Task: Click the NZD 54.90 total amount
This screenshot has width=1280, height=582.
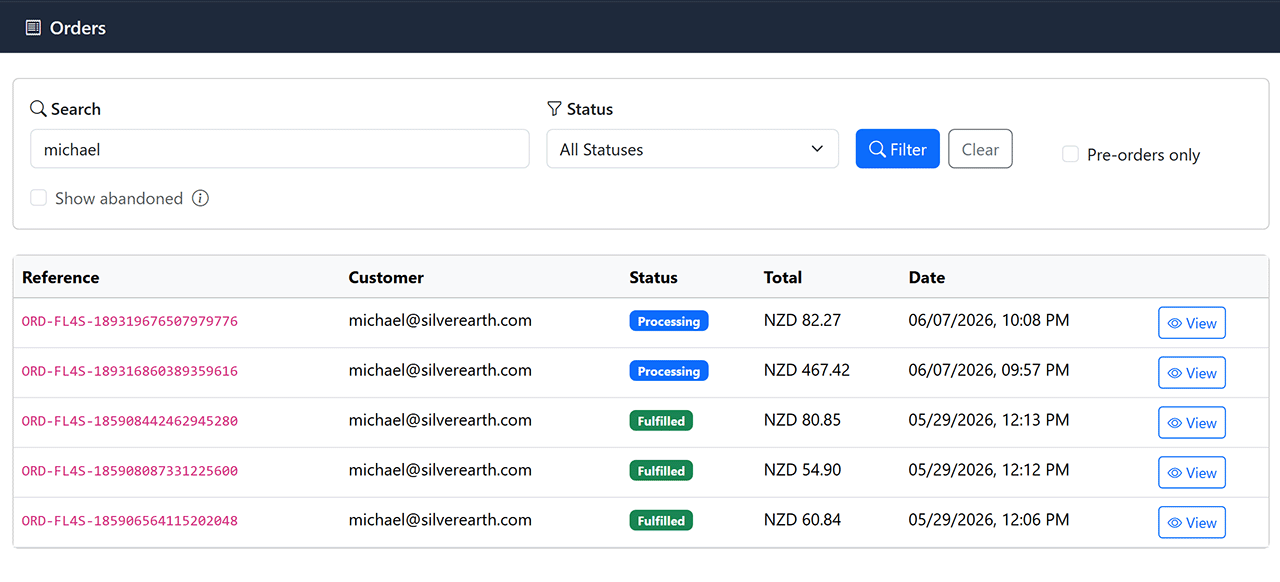Action: [x=802, y=470]
